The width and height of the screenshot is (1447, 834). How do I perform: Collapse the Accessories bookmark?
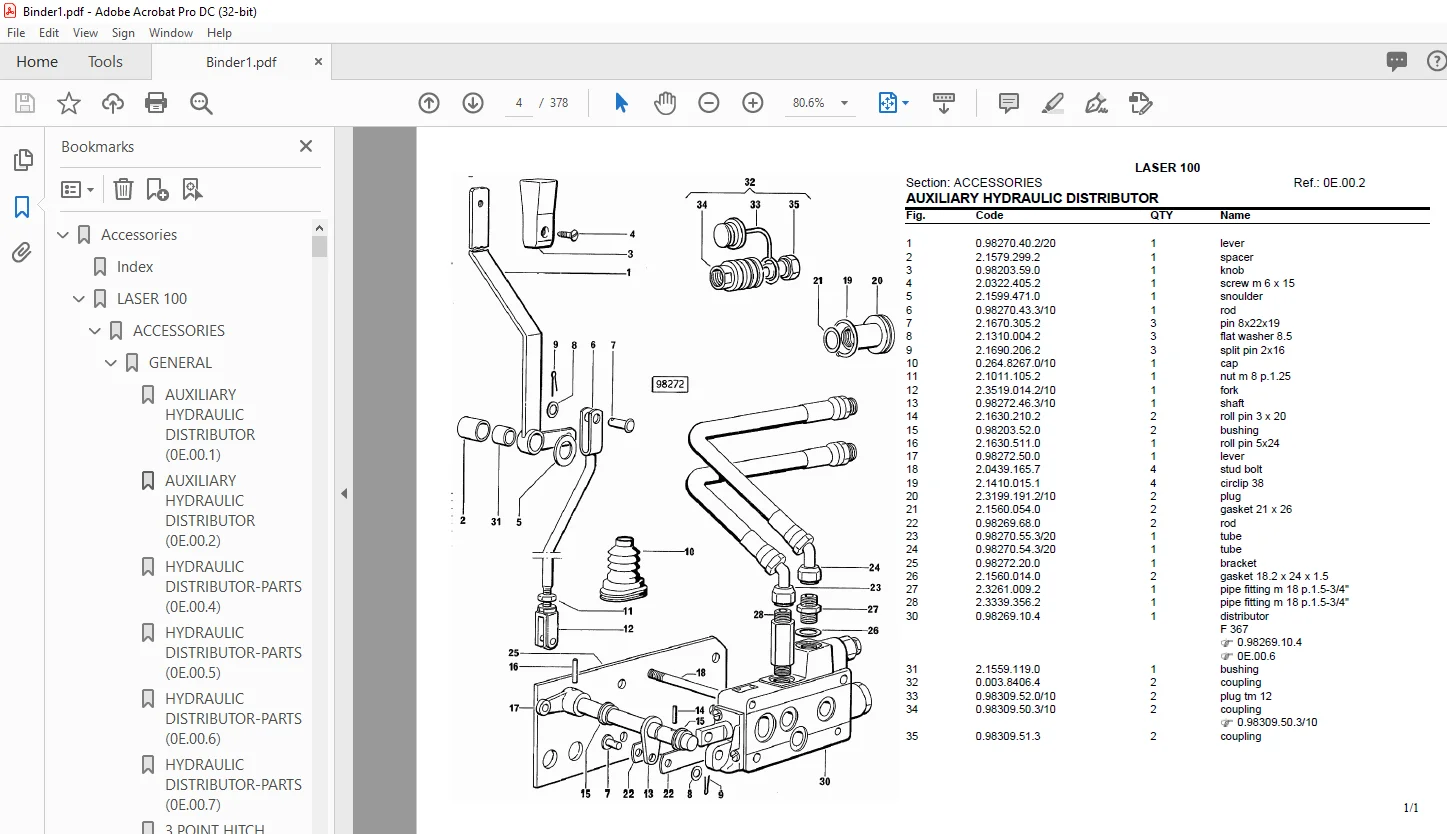coord(64,235)
